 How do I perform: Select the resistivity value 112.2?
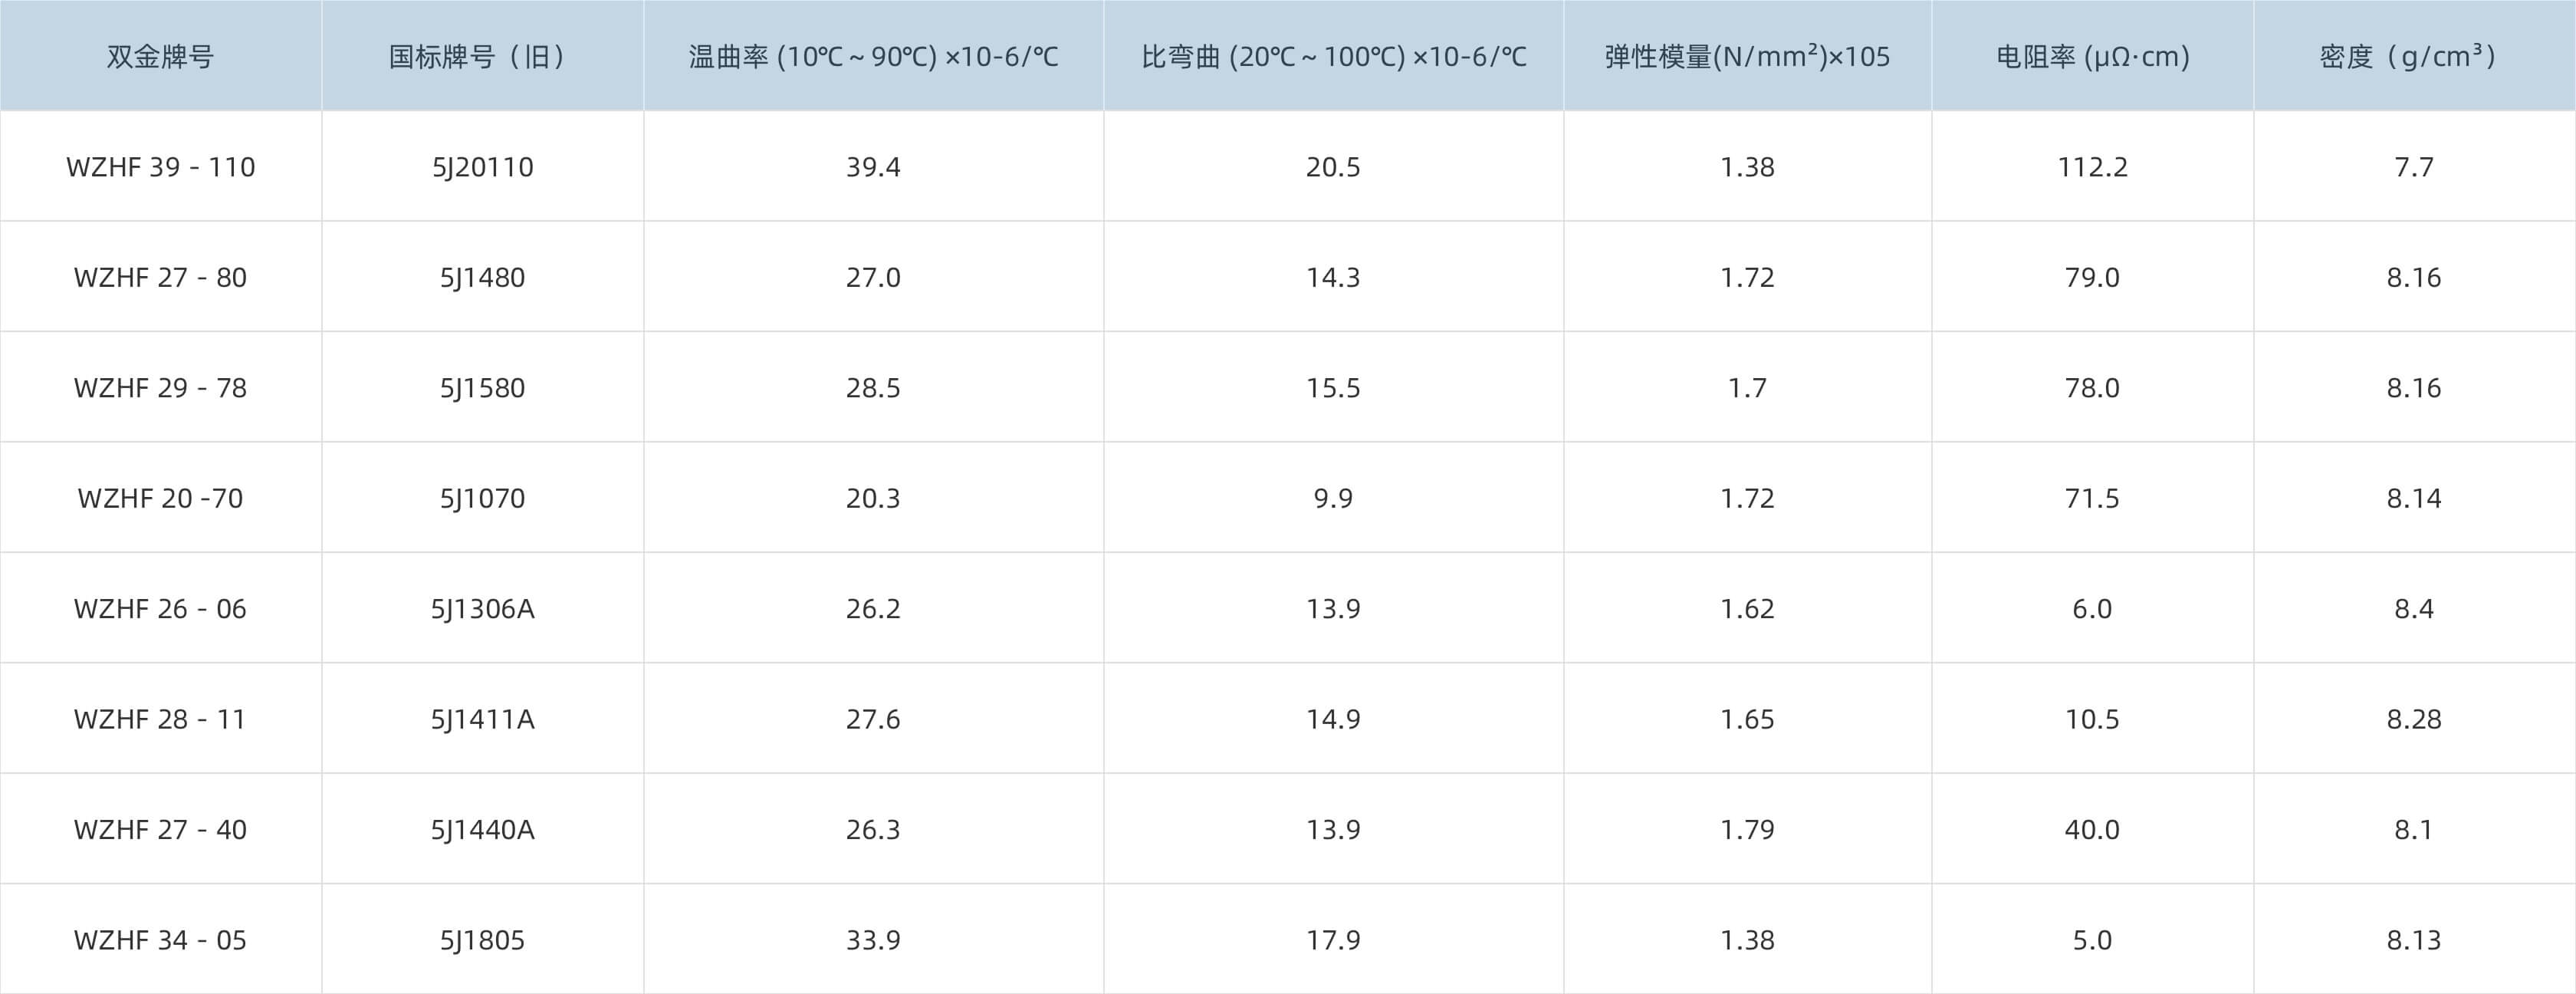click(2092, 167)
